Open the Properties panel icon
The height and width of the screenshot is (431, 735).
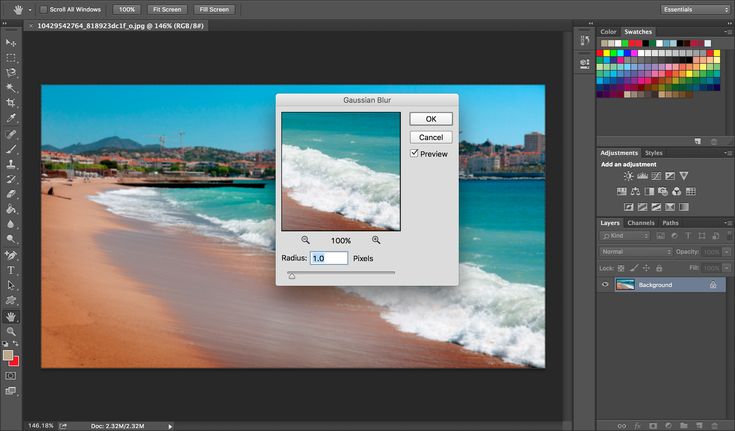point(585,63)
